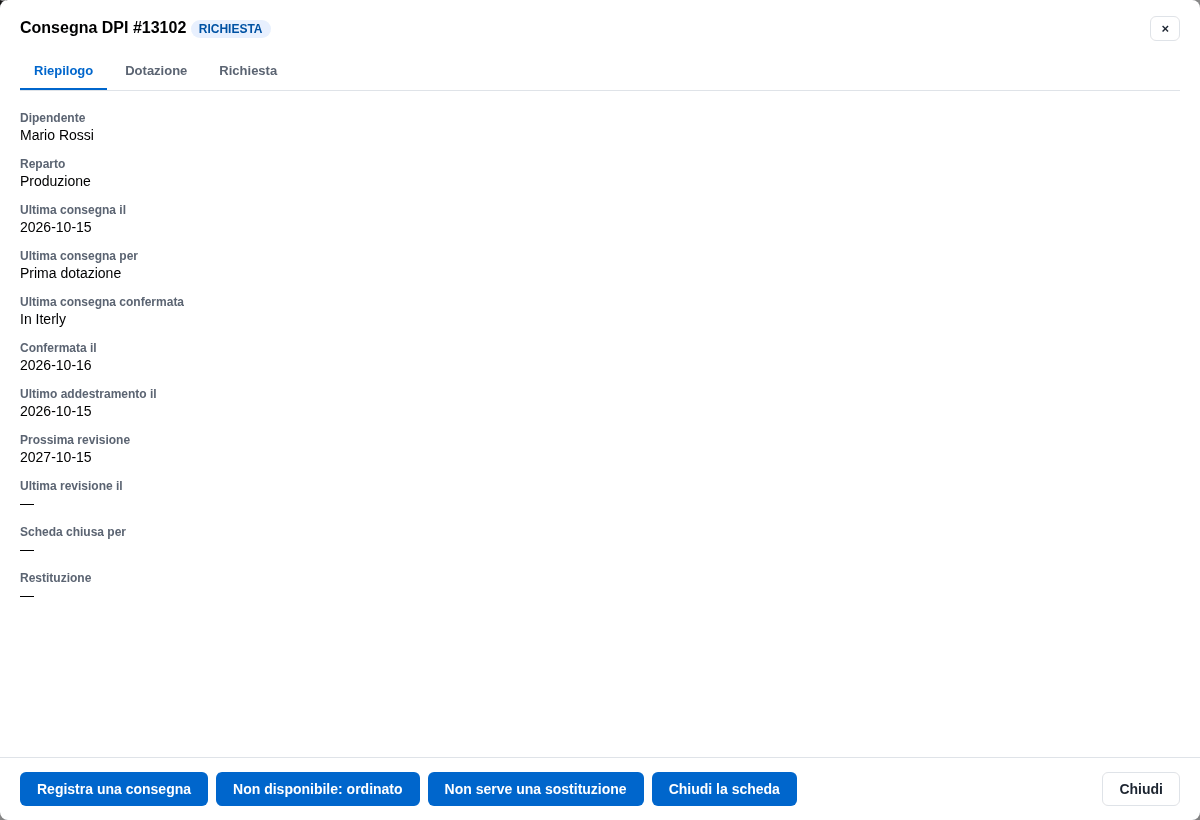Select the title Consegna DPI #13102

pos(103,28)
